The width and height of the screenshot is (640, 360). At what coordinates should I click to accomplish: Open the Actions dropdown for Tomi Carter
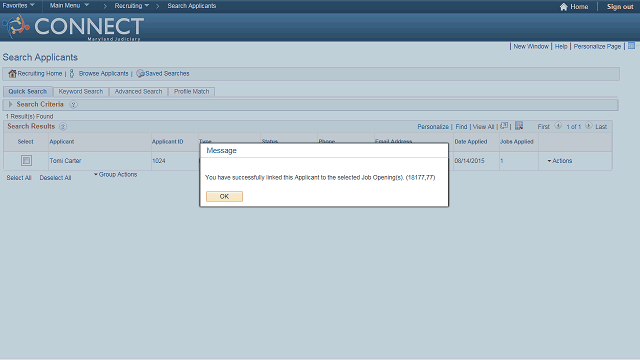[x=560, y=161]
